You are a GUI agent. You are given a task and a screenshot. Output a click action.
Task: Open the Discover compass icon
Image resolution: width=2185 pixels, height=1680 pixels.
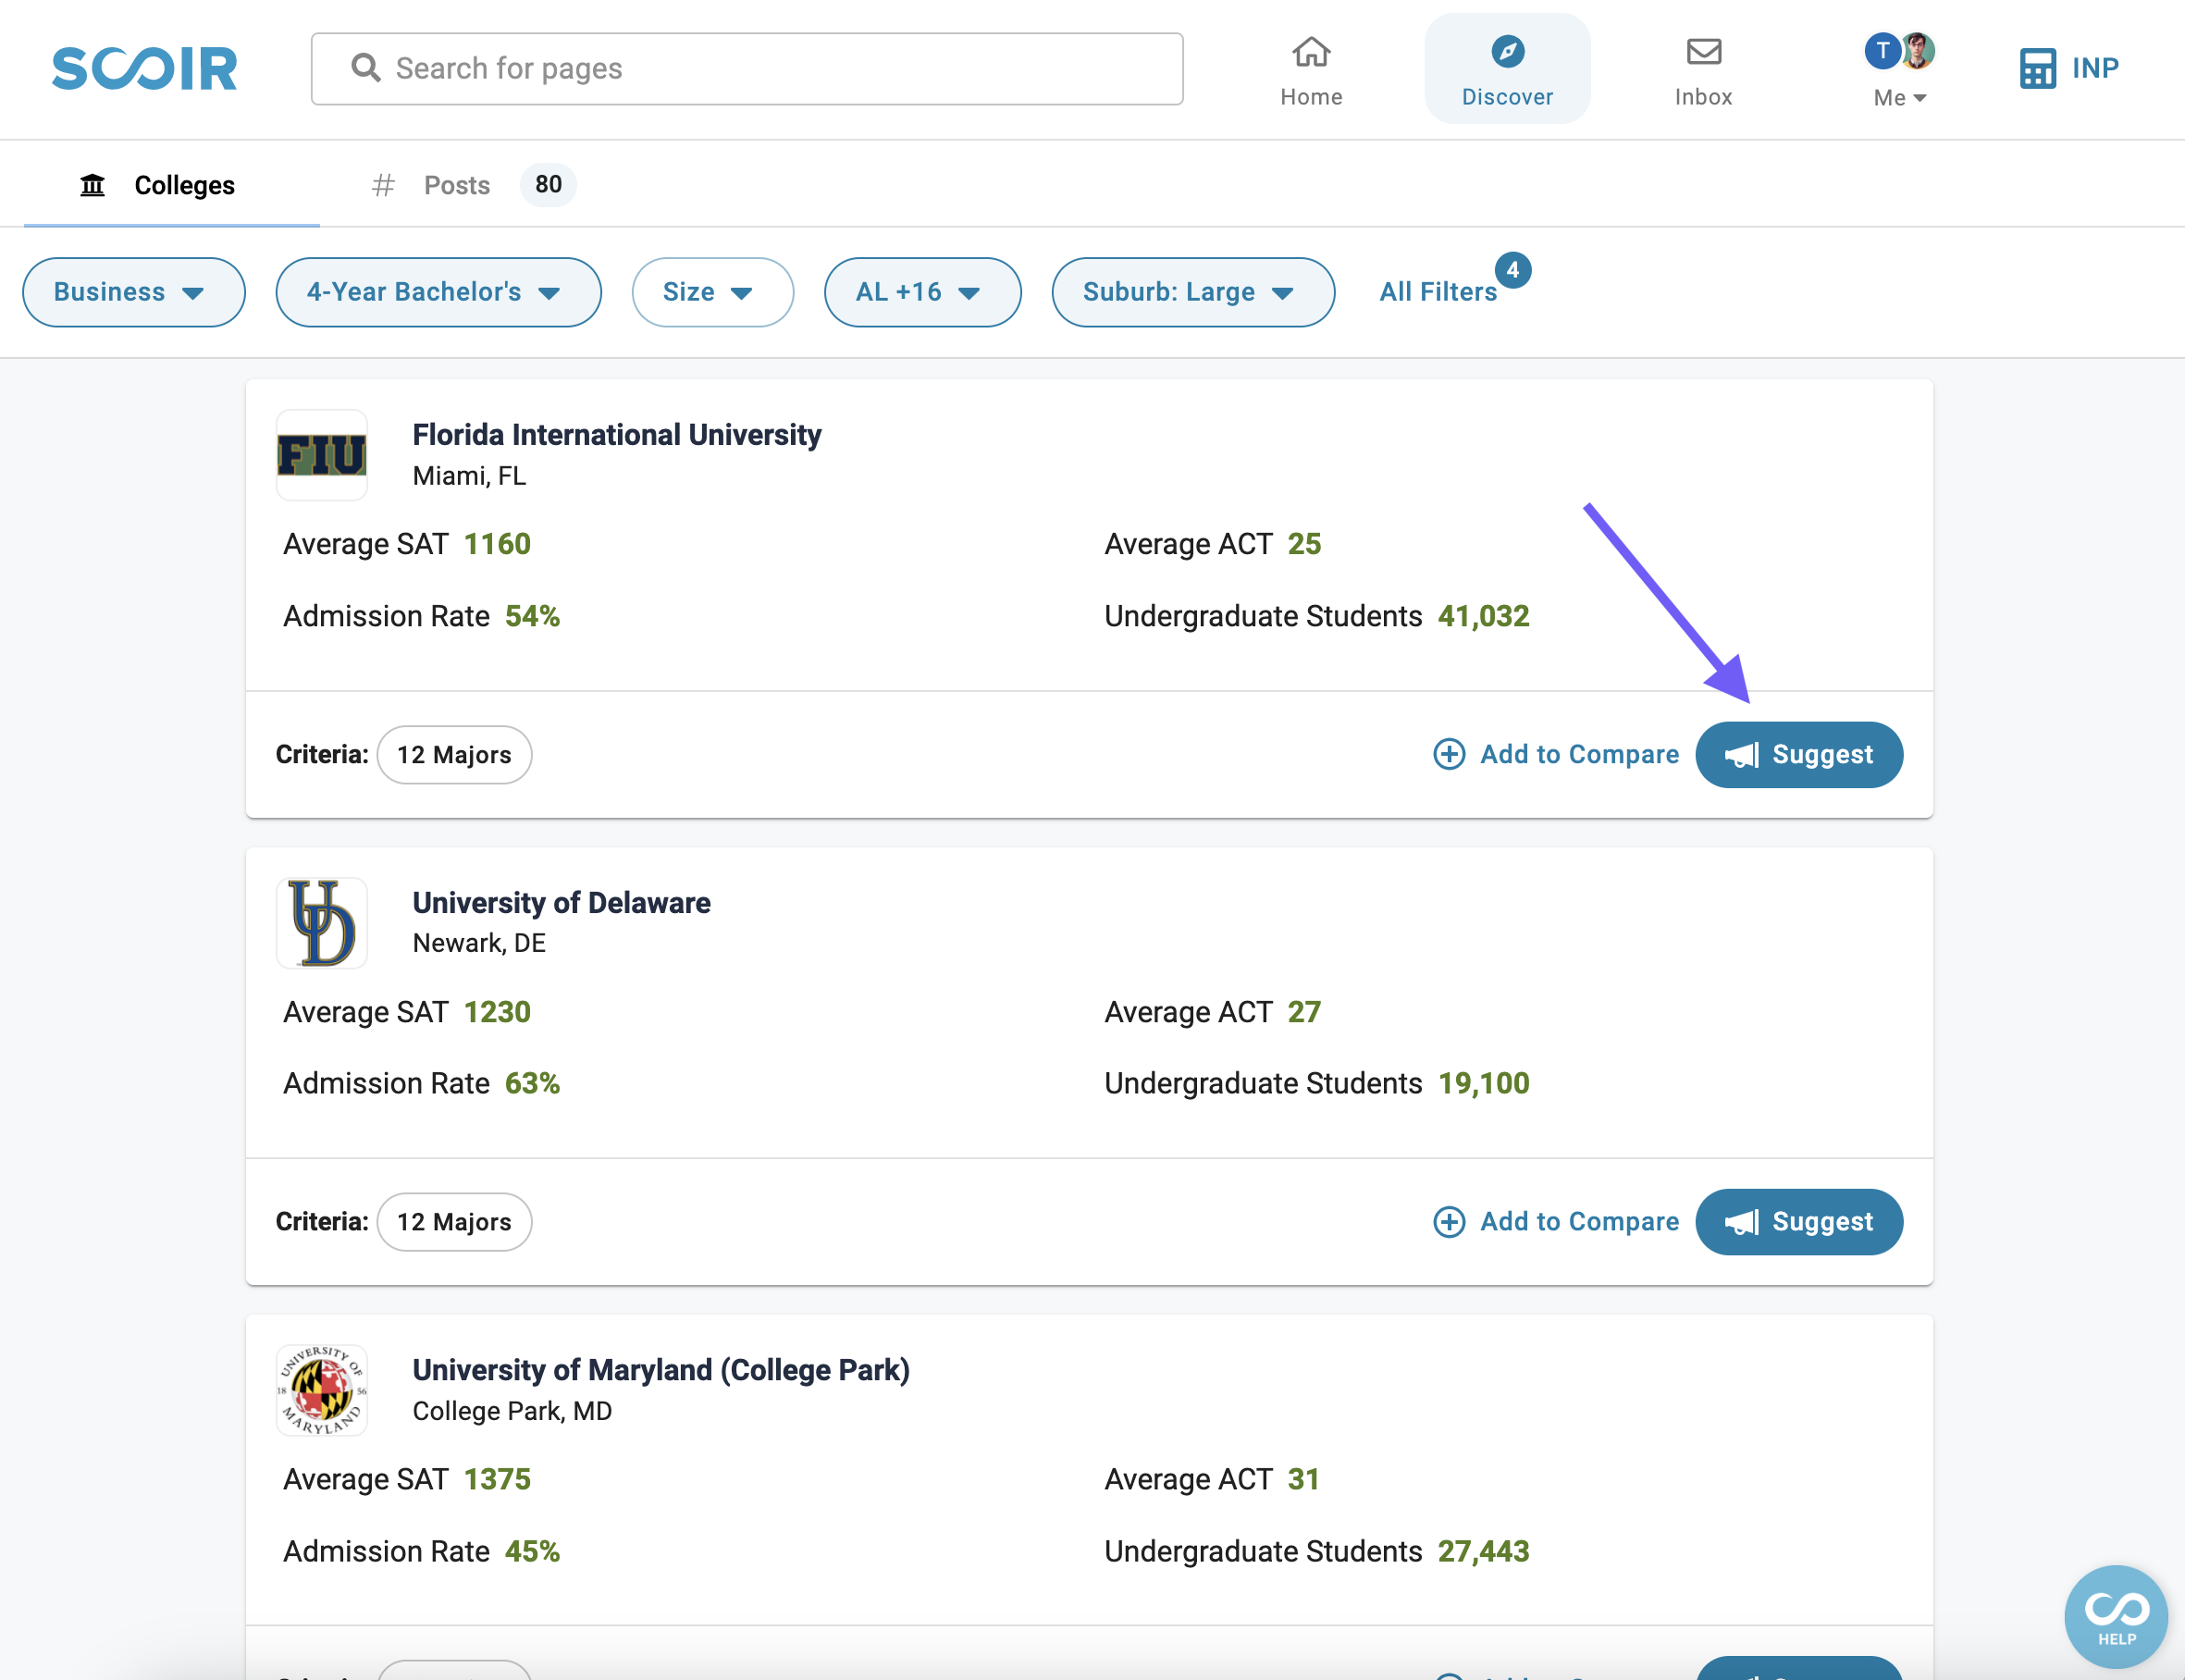(1507, 52)
